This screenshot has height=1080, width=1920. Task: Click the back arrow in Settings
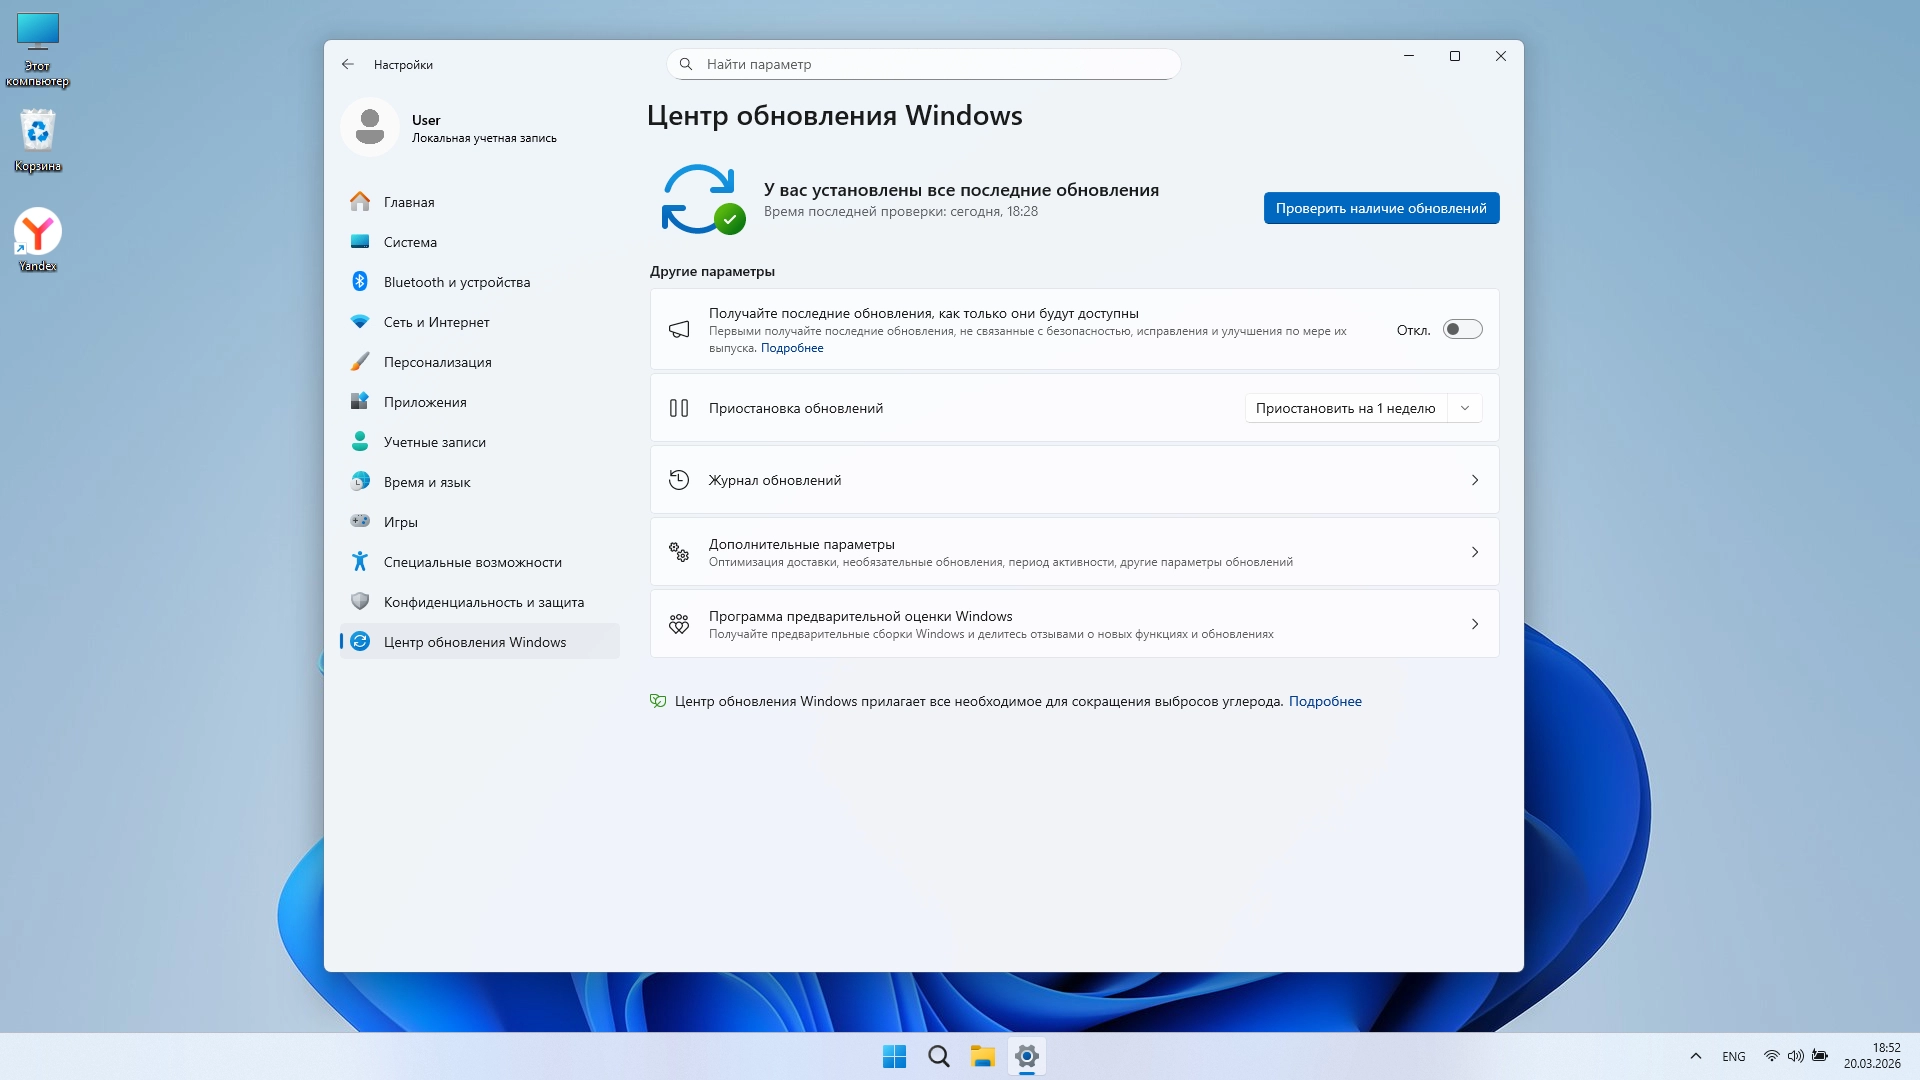(x=348, y=64)
